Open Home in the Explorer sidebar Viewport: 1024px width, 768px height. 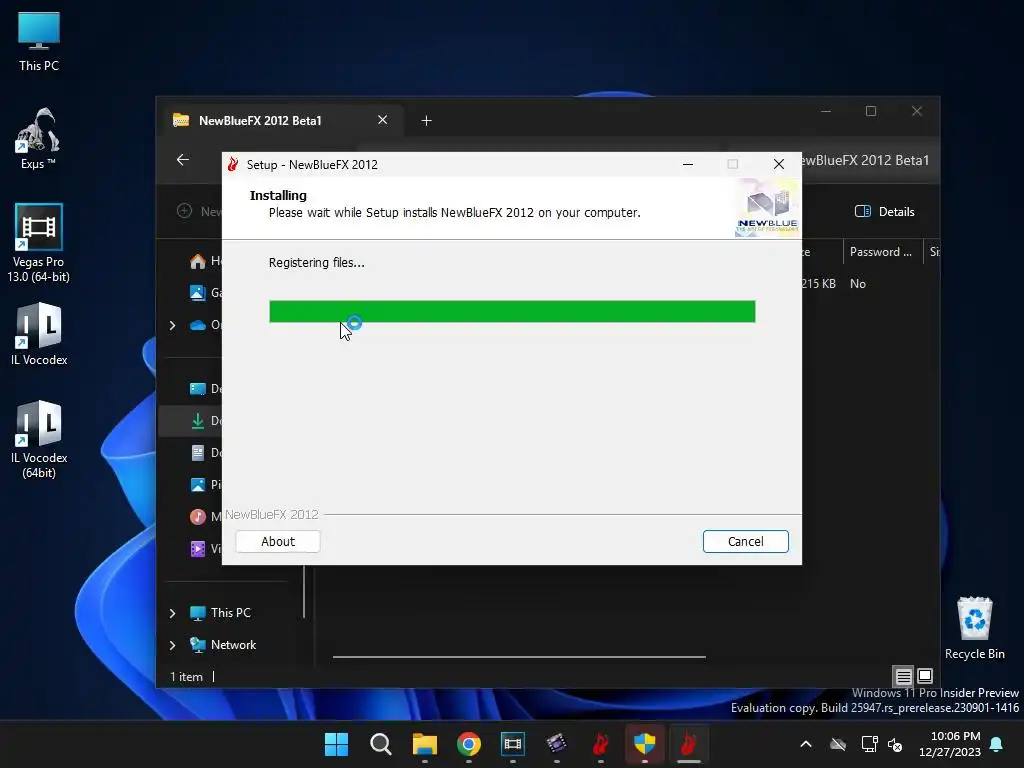coord(206,261)
